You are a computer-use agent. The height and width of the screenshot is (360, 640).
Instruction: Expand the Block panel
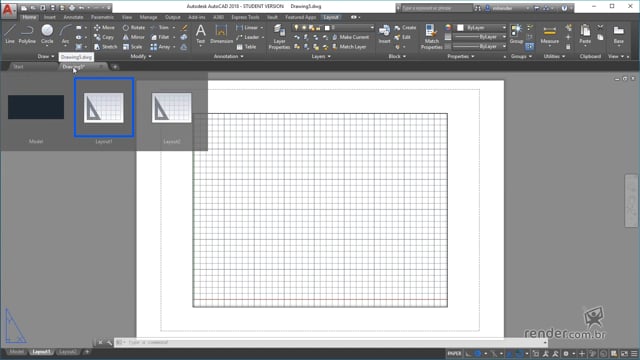pyautogui.click(x=397, y=56)
